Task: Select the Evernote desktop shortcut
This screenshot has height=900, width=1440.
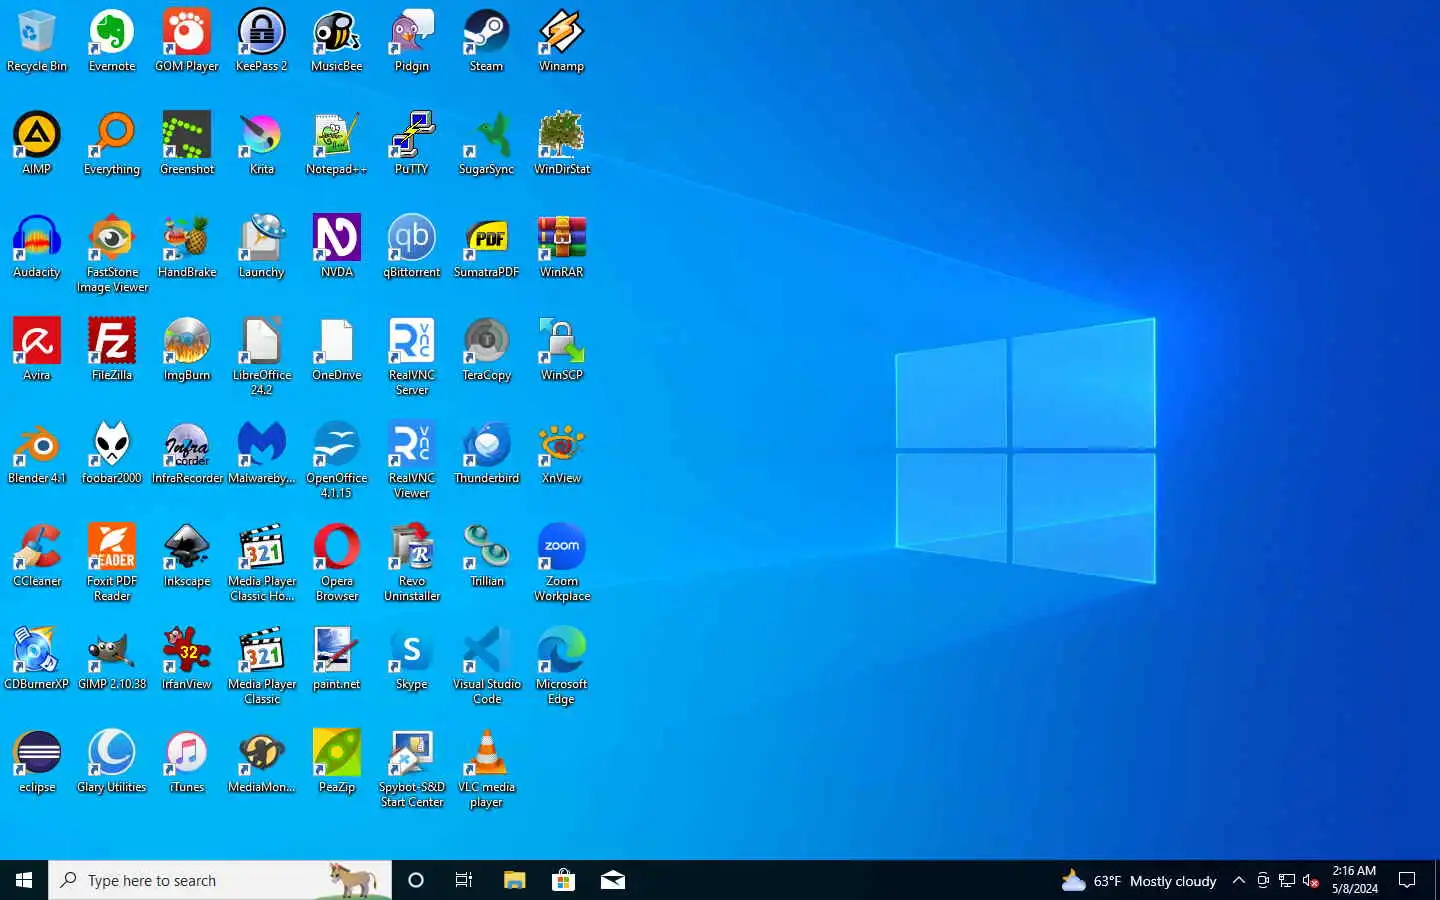Action: point(112,41)
